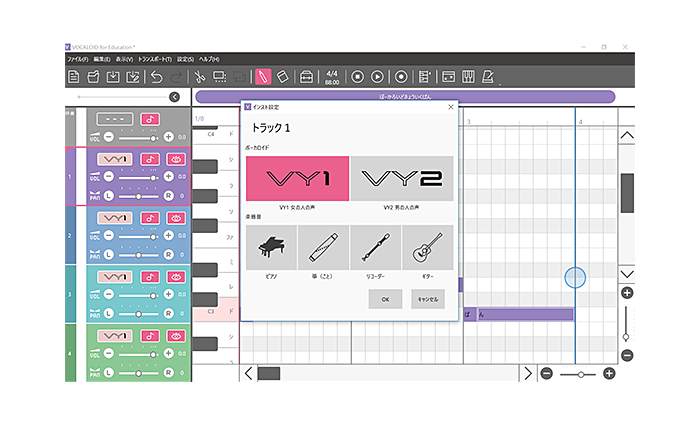Viewport: 700px width, 424px height.
Task: Confirm with the OK button
Action: [x=385, y=299]
